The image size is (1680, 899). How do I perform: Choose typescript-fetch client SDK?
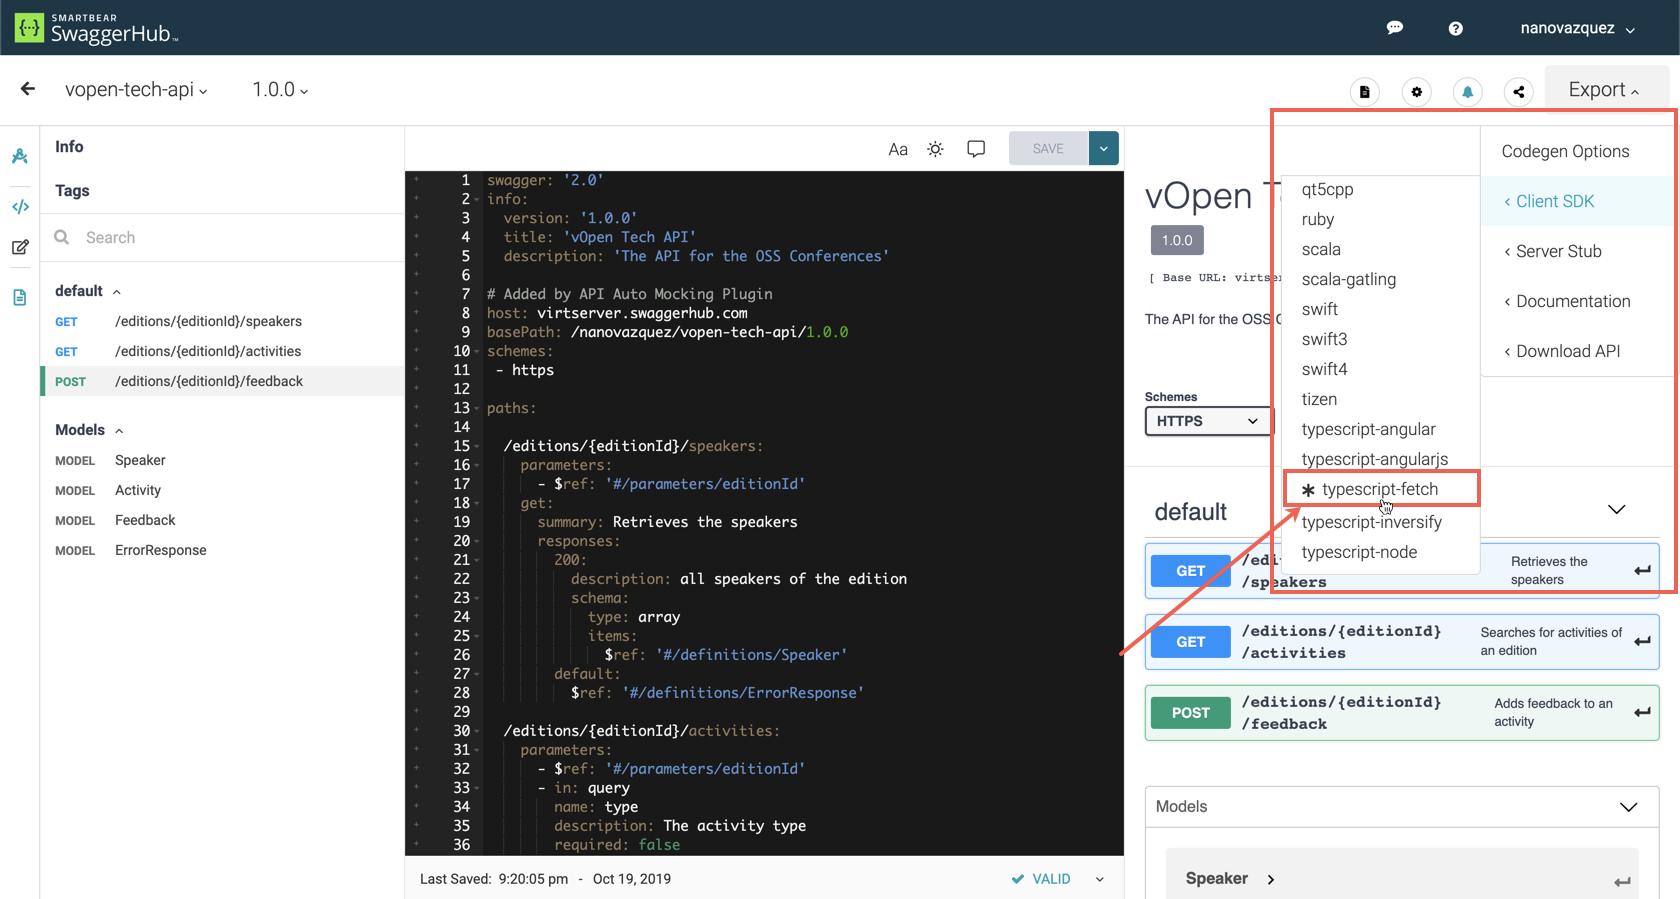(x=1380, y=489)
